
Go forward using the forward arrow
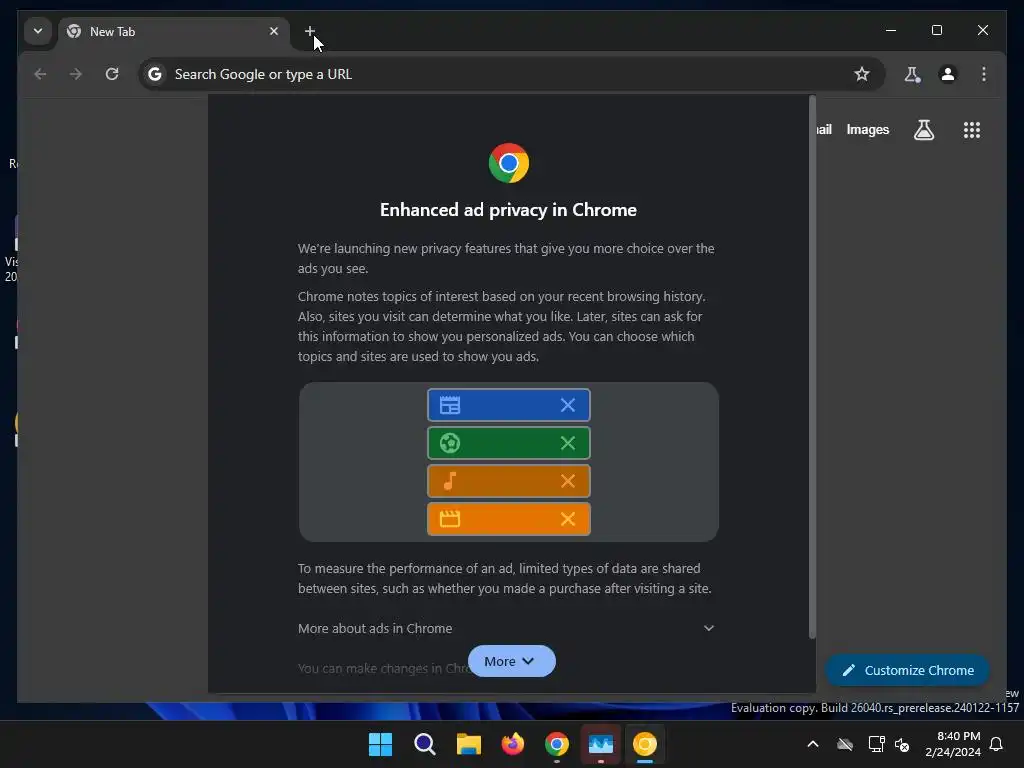coord(76,74)
